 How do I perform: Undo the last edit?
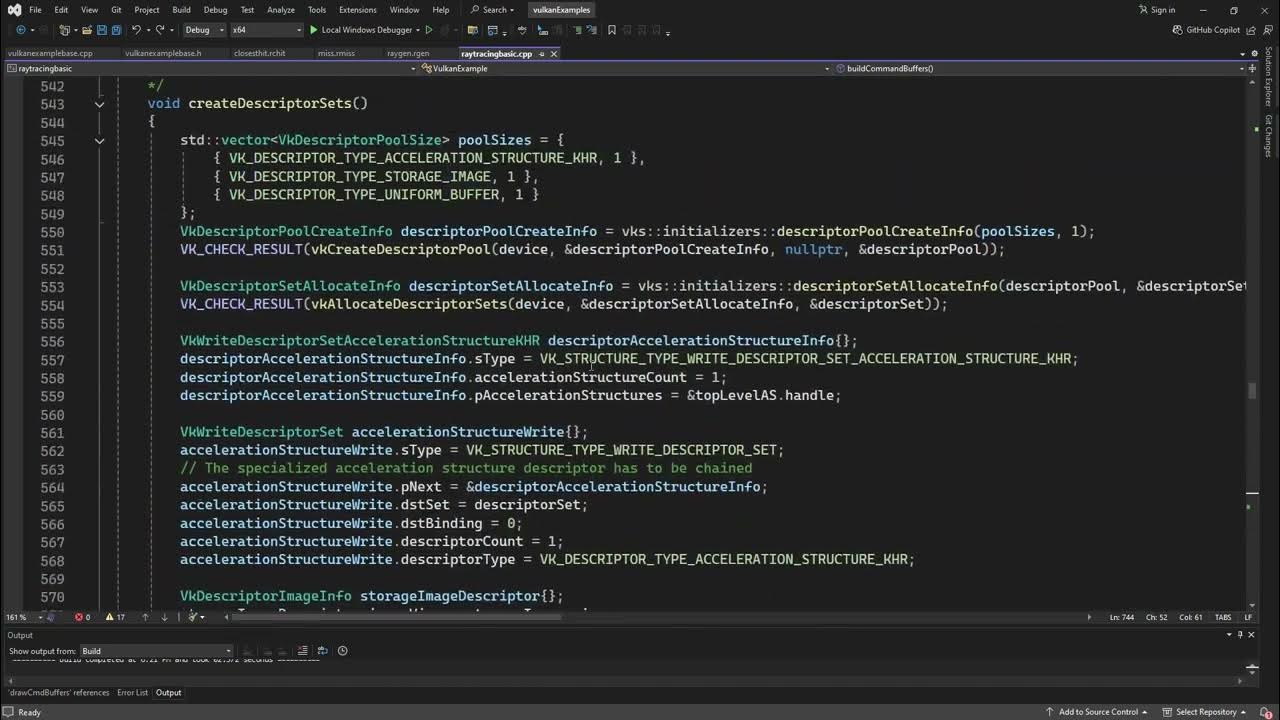[138, 30]
